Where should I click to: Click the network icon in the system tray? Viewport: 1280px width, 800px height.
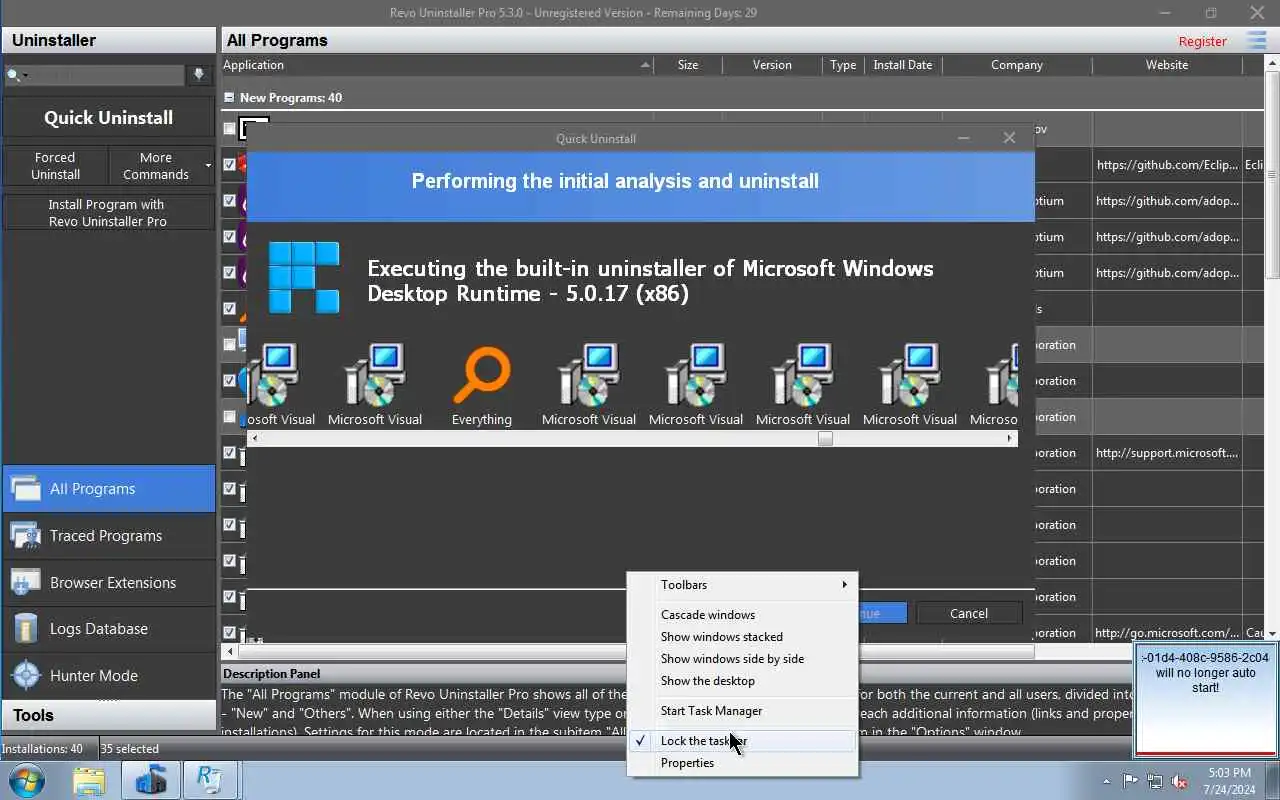point(1155,781)
